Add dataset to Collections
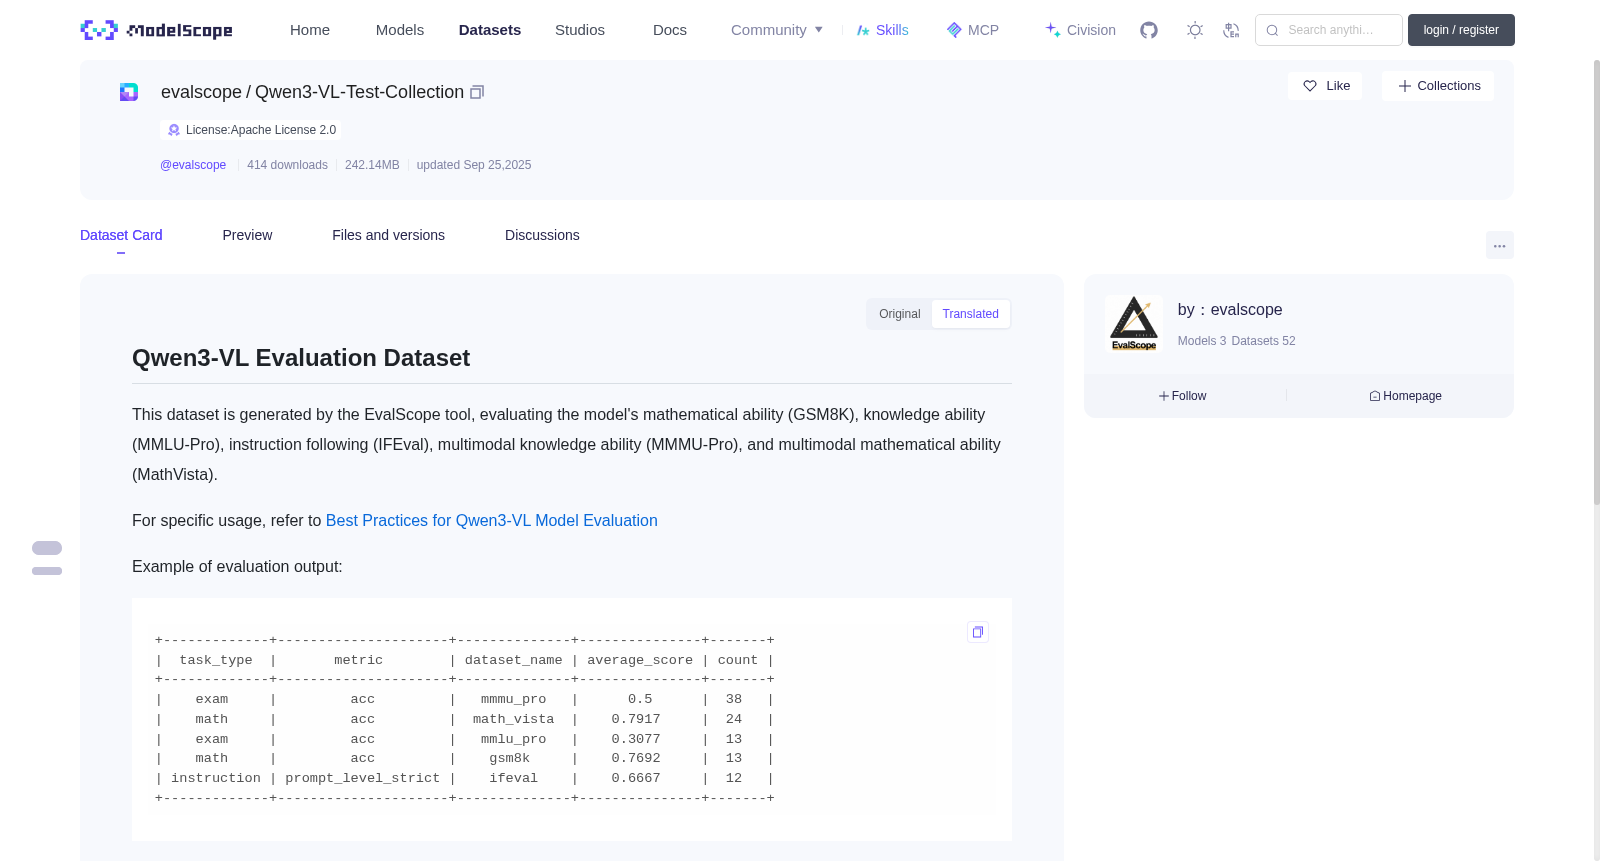1600x861 pixels. click(1438, 86)
